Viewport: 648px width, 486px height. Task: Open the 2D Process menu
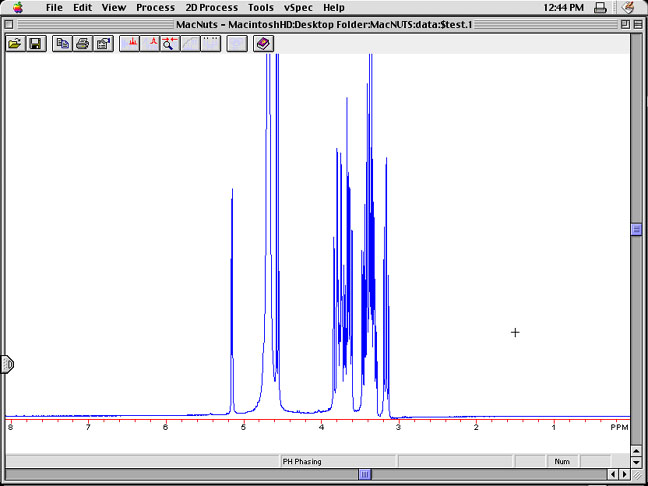[211, 7]
